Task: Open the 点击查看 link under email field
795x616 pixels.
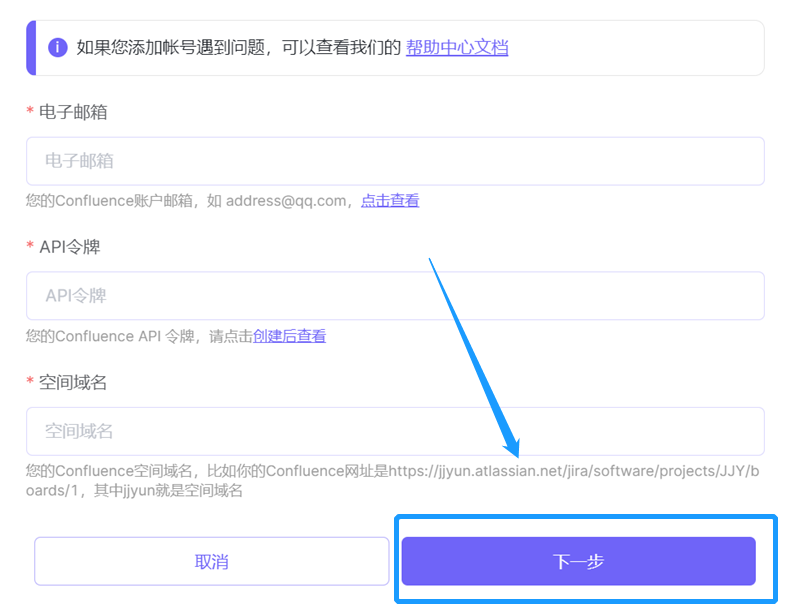Action: coord(390,201)
